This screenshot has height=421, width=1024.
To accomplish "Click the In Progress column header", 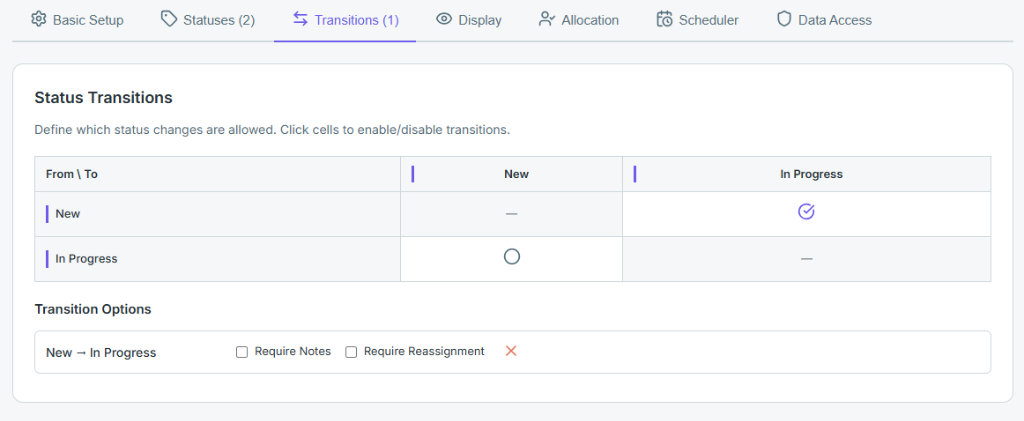I will click(x=807, y=174).
